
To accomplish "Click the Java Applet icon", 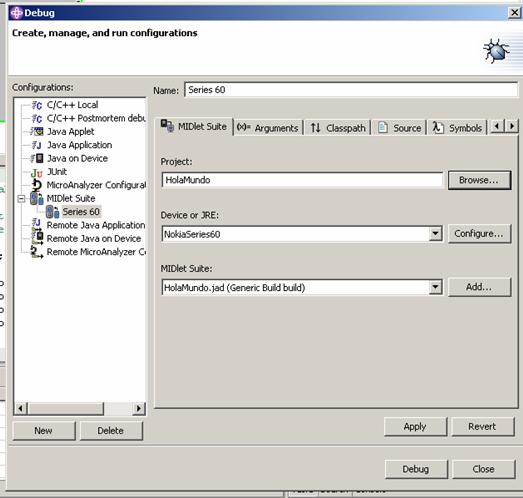I will [x=37, y=131].
